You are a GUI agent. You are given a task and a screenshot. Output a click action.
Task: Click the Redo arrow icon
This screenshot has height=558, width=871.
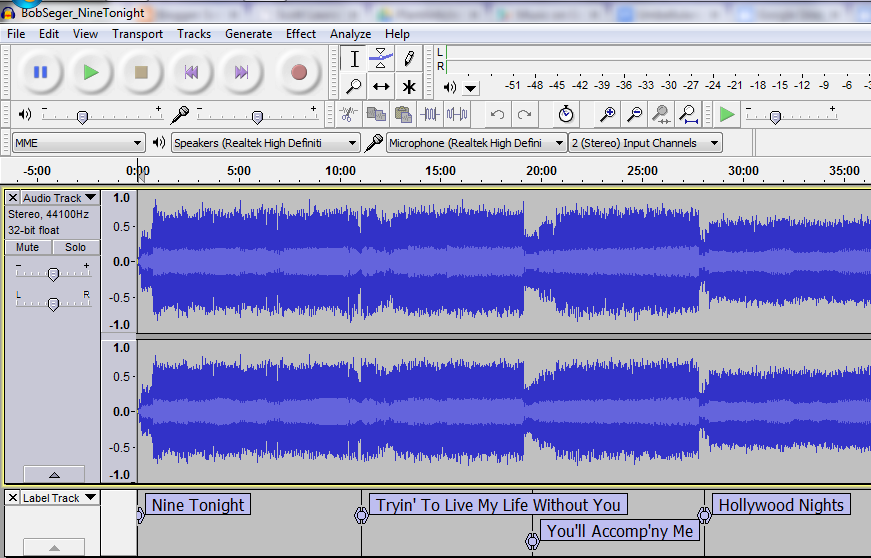pyautogui.click(x=524, y=115)
